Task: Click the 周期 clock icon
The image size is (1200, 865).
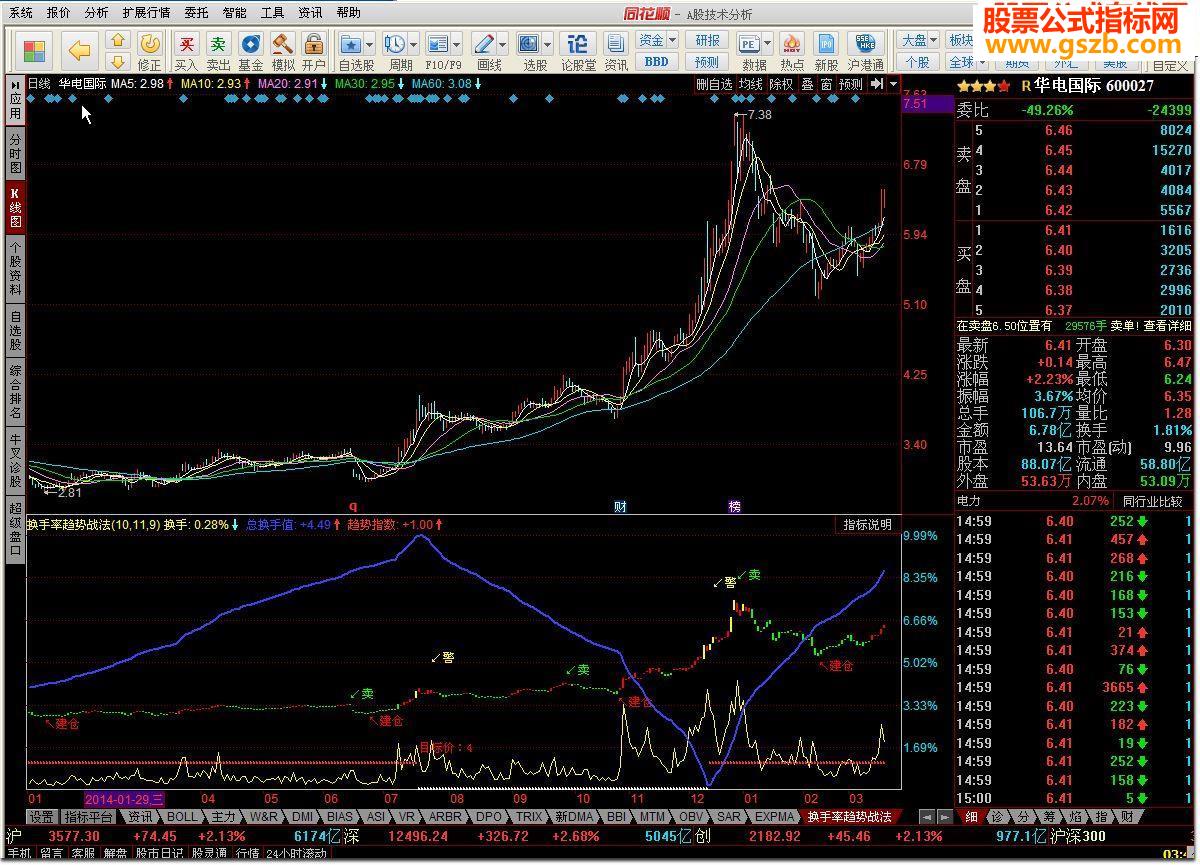Action: (394, 45)
